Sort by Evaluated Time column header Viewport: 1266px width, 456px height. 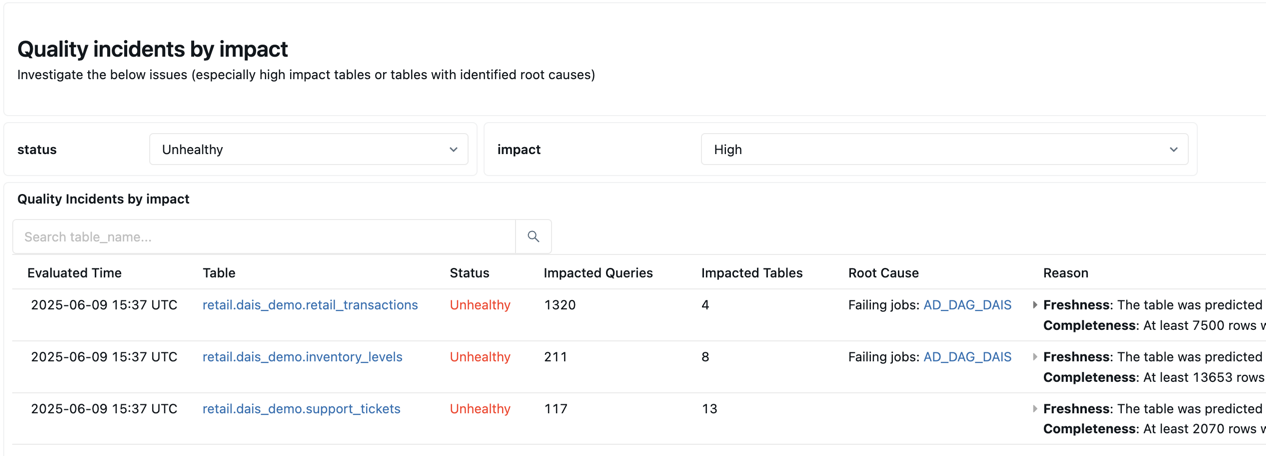74,273
